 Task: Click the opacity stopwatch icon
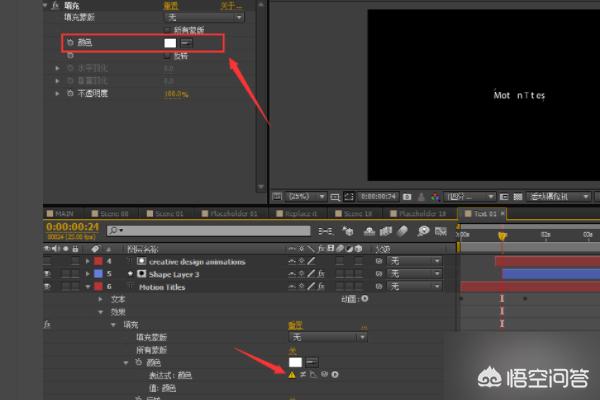[x=69, y=93]
